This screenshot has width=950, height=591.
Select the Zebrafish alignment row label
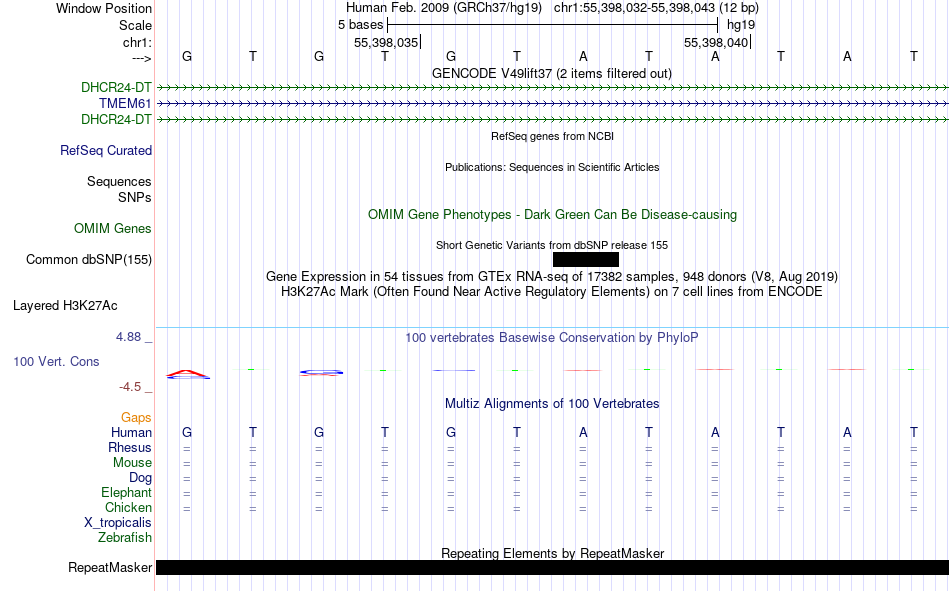click(x=125, y=537)
